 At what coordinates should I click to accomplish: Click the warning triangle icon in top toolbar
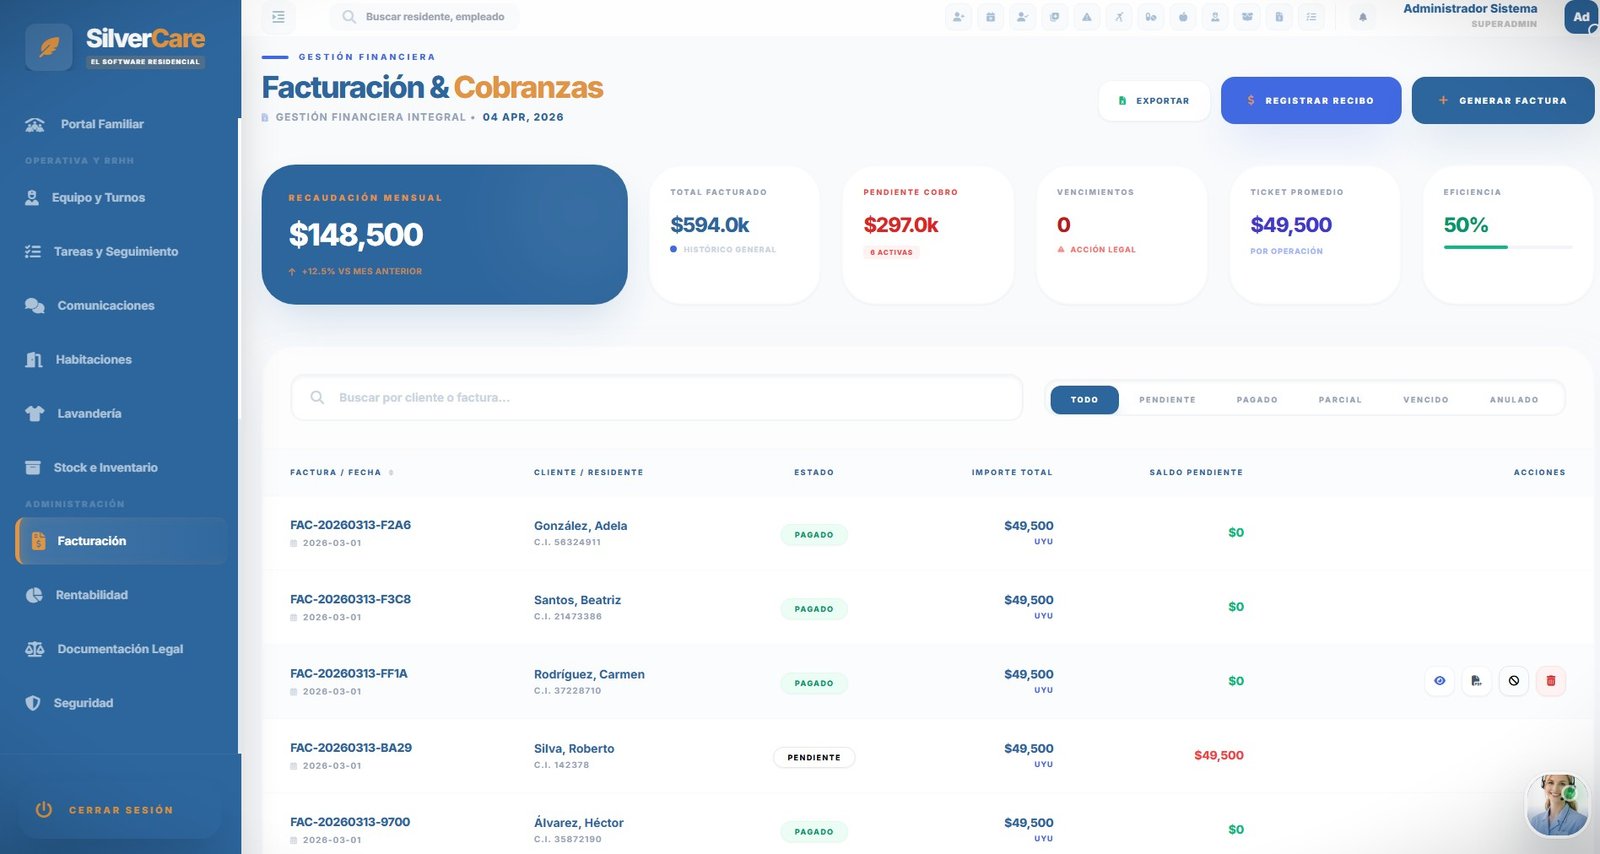[1087, 17]
